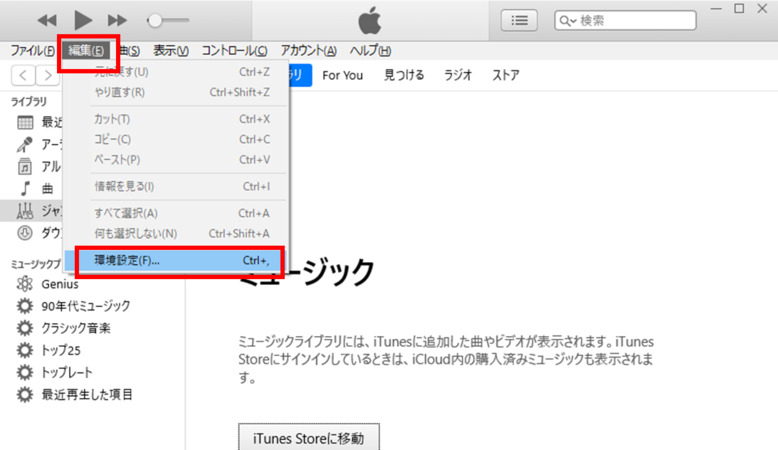
Task: Switch to the For You tab
Action: point(342,75)
